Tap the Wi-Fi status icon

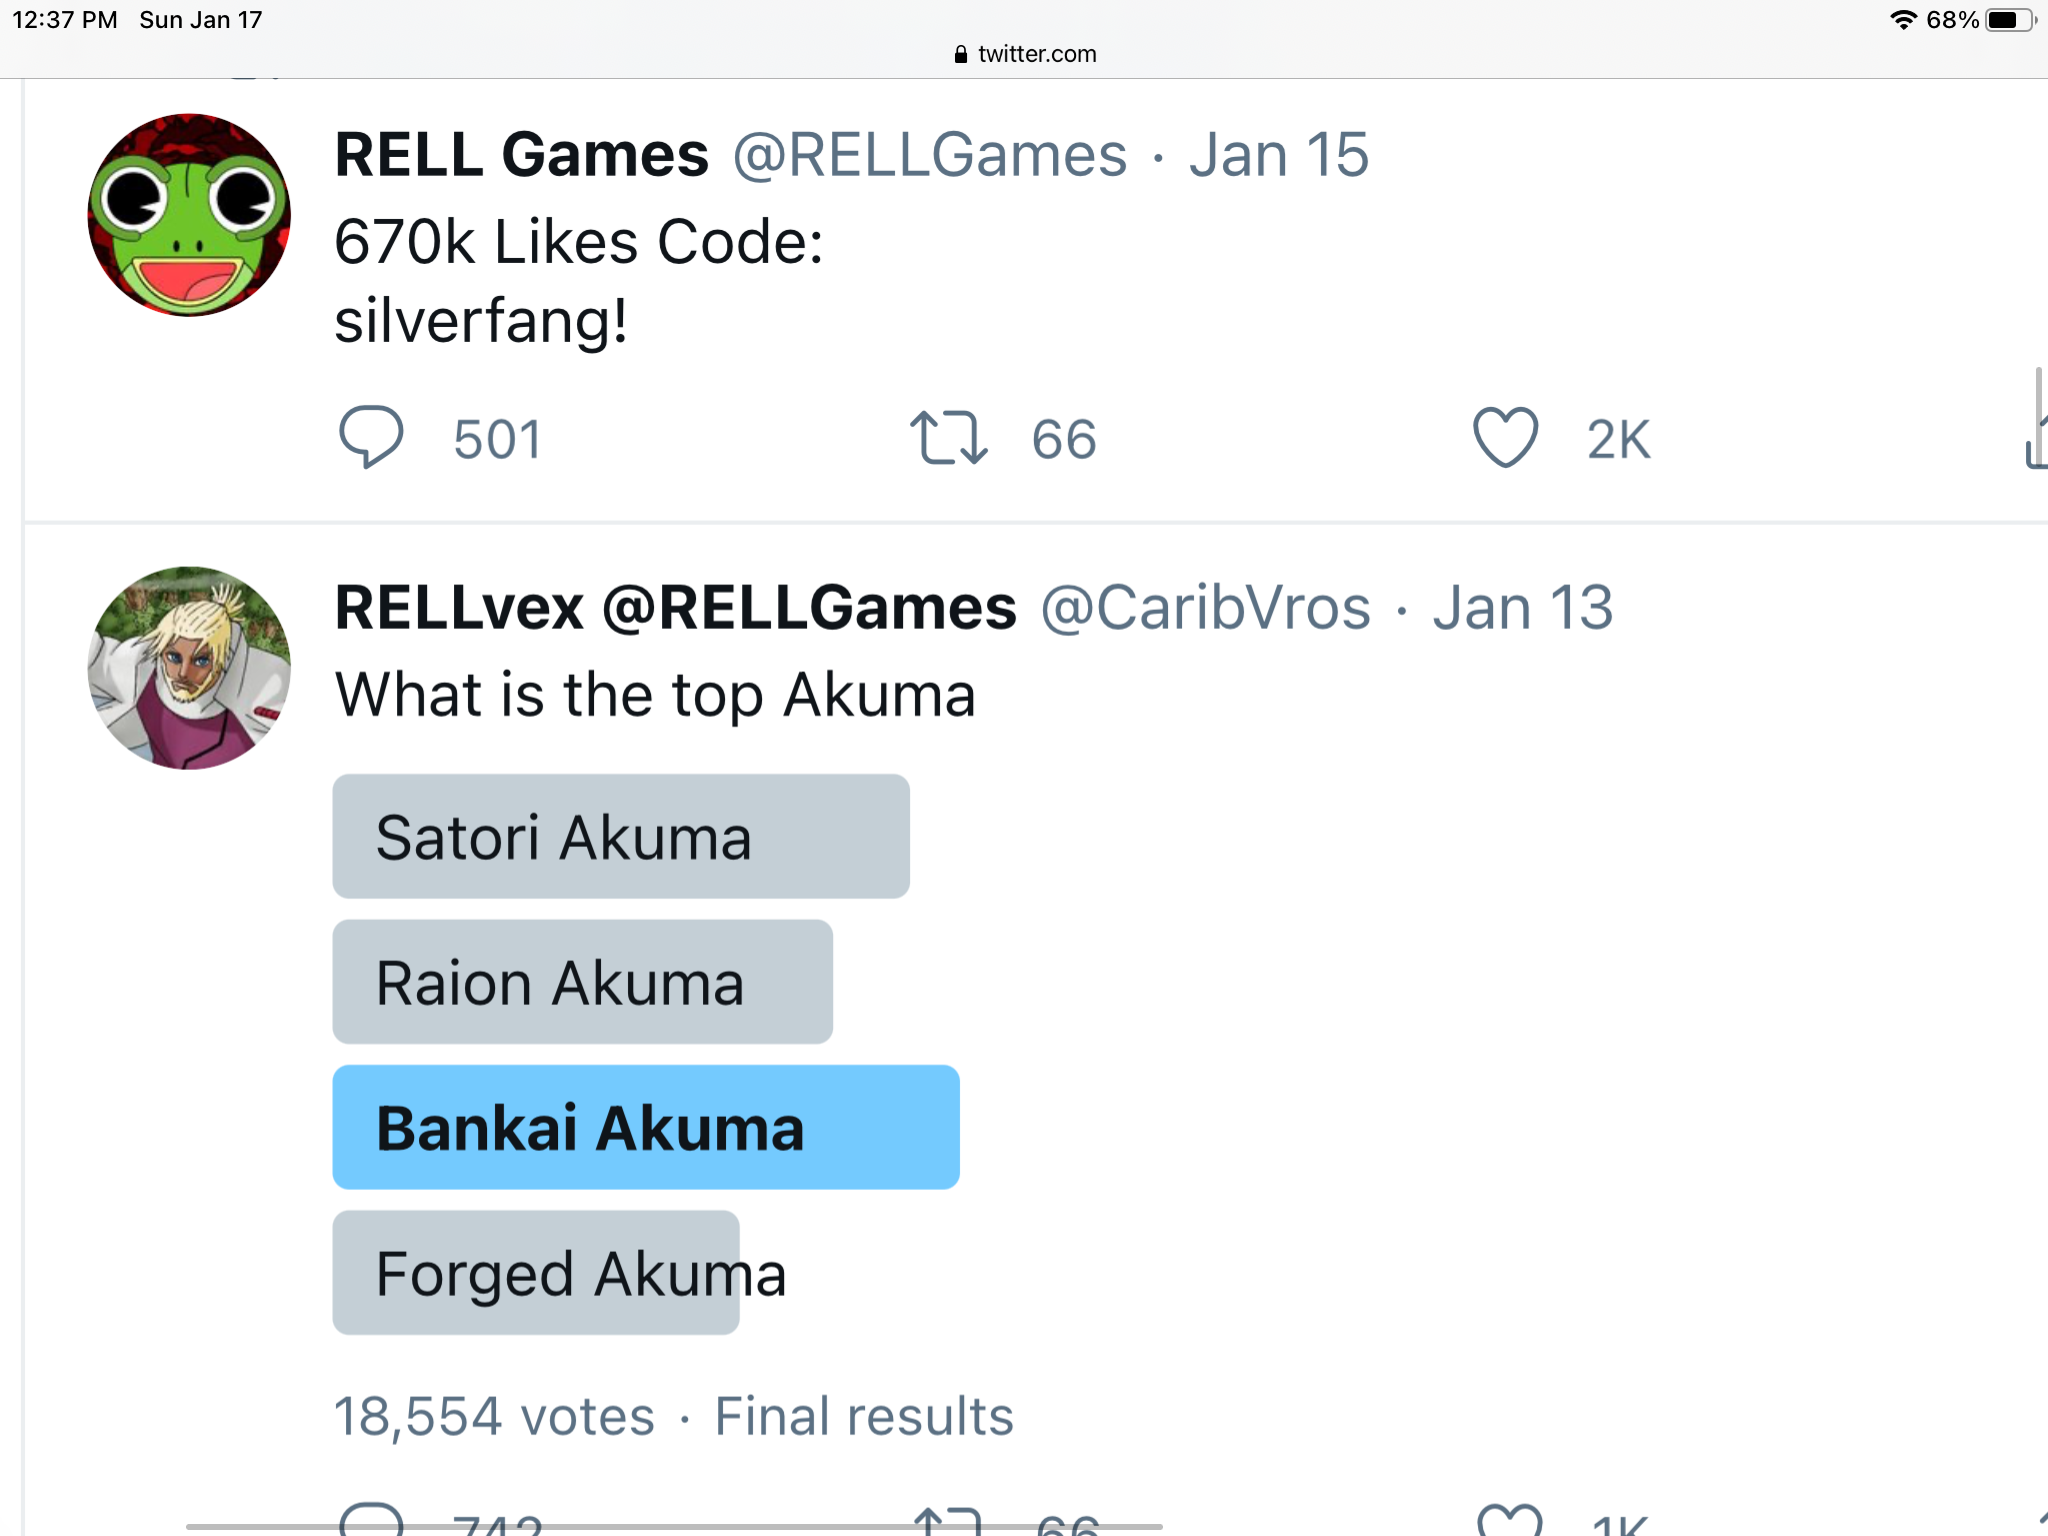(x=1902, y=20)
